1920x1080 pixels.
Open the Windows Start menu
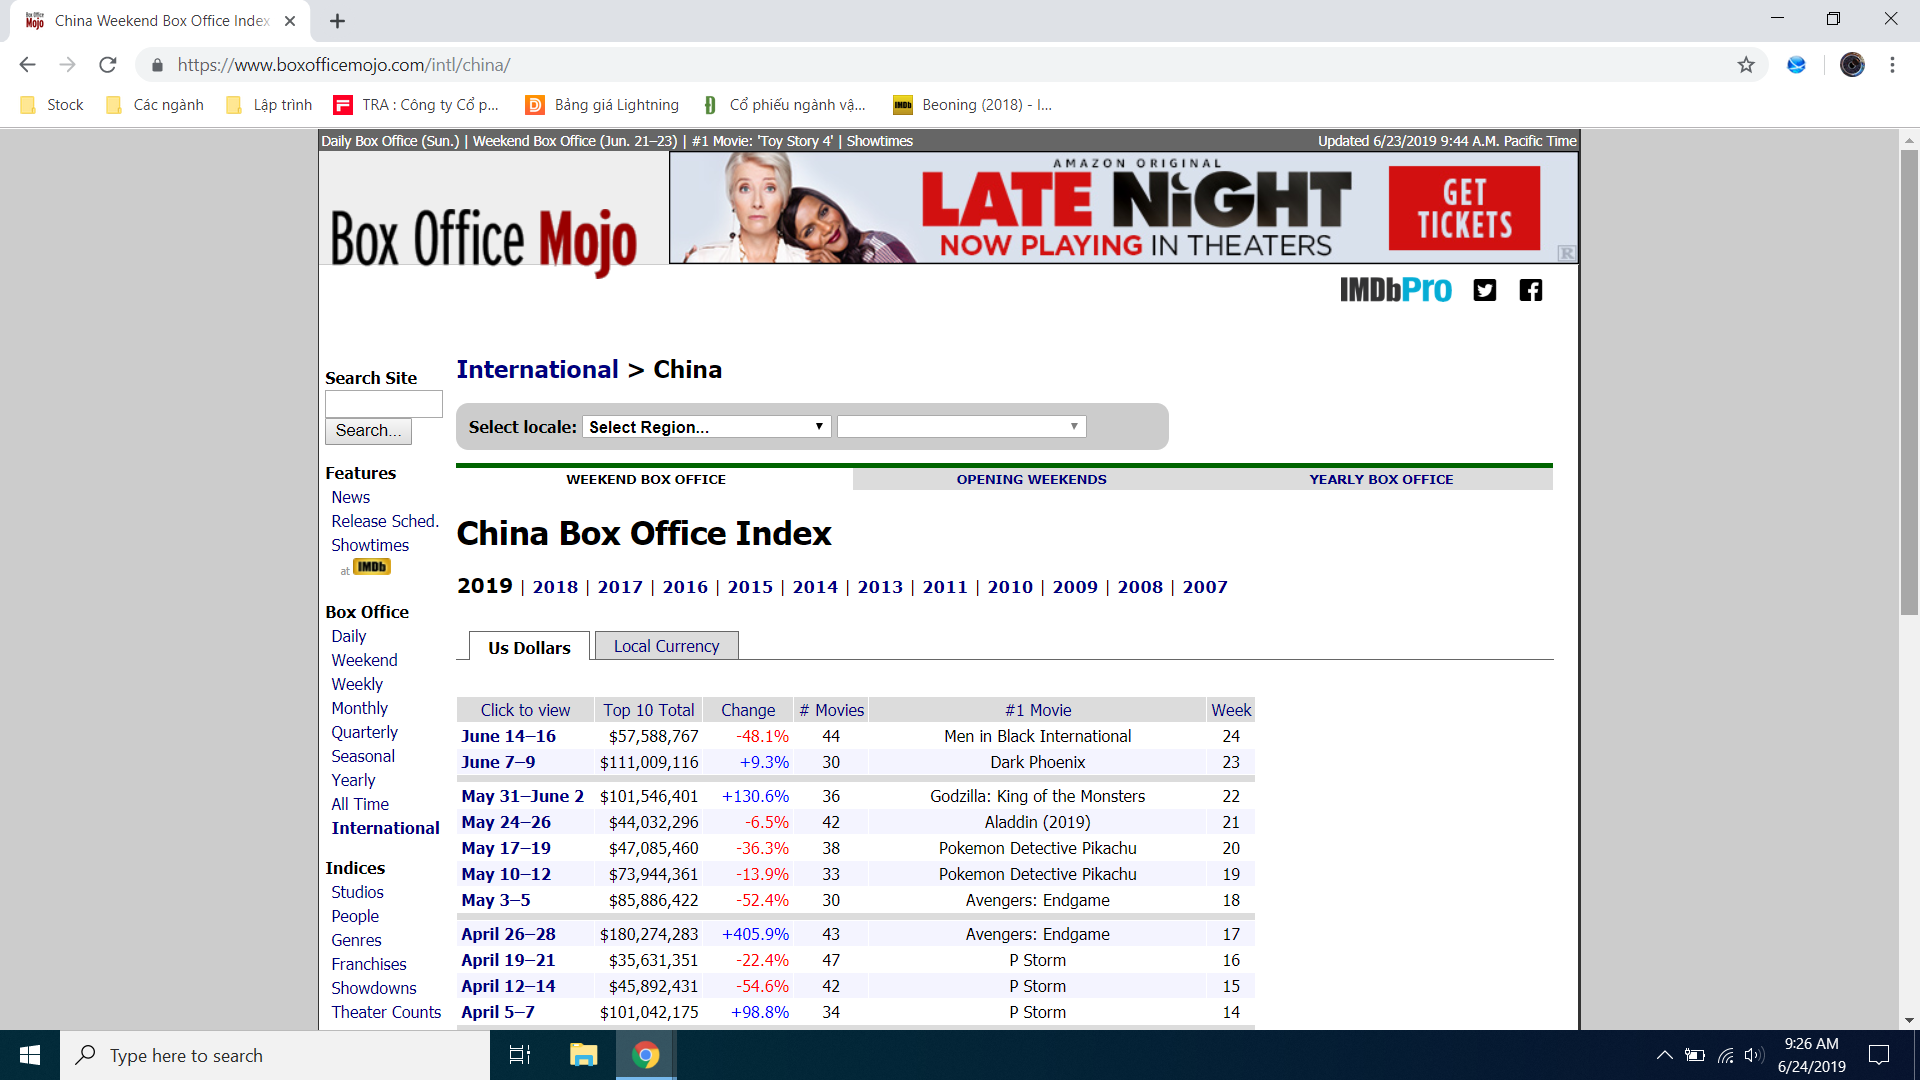[30, 1055]
